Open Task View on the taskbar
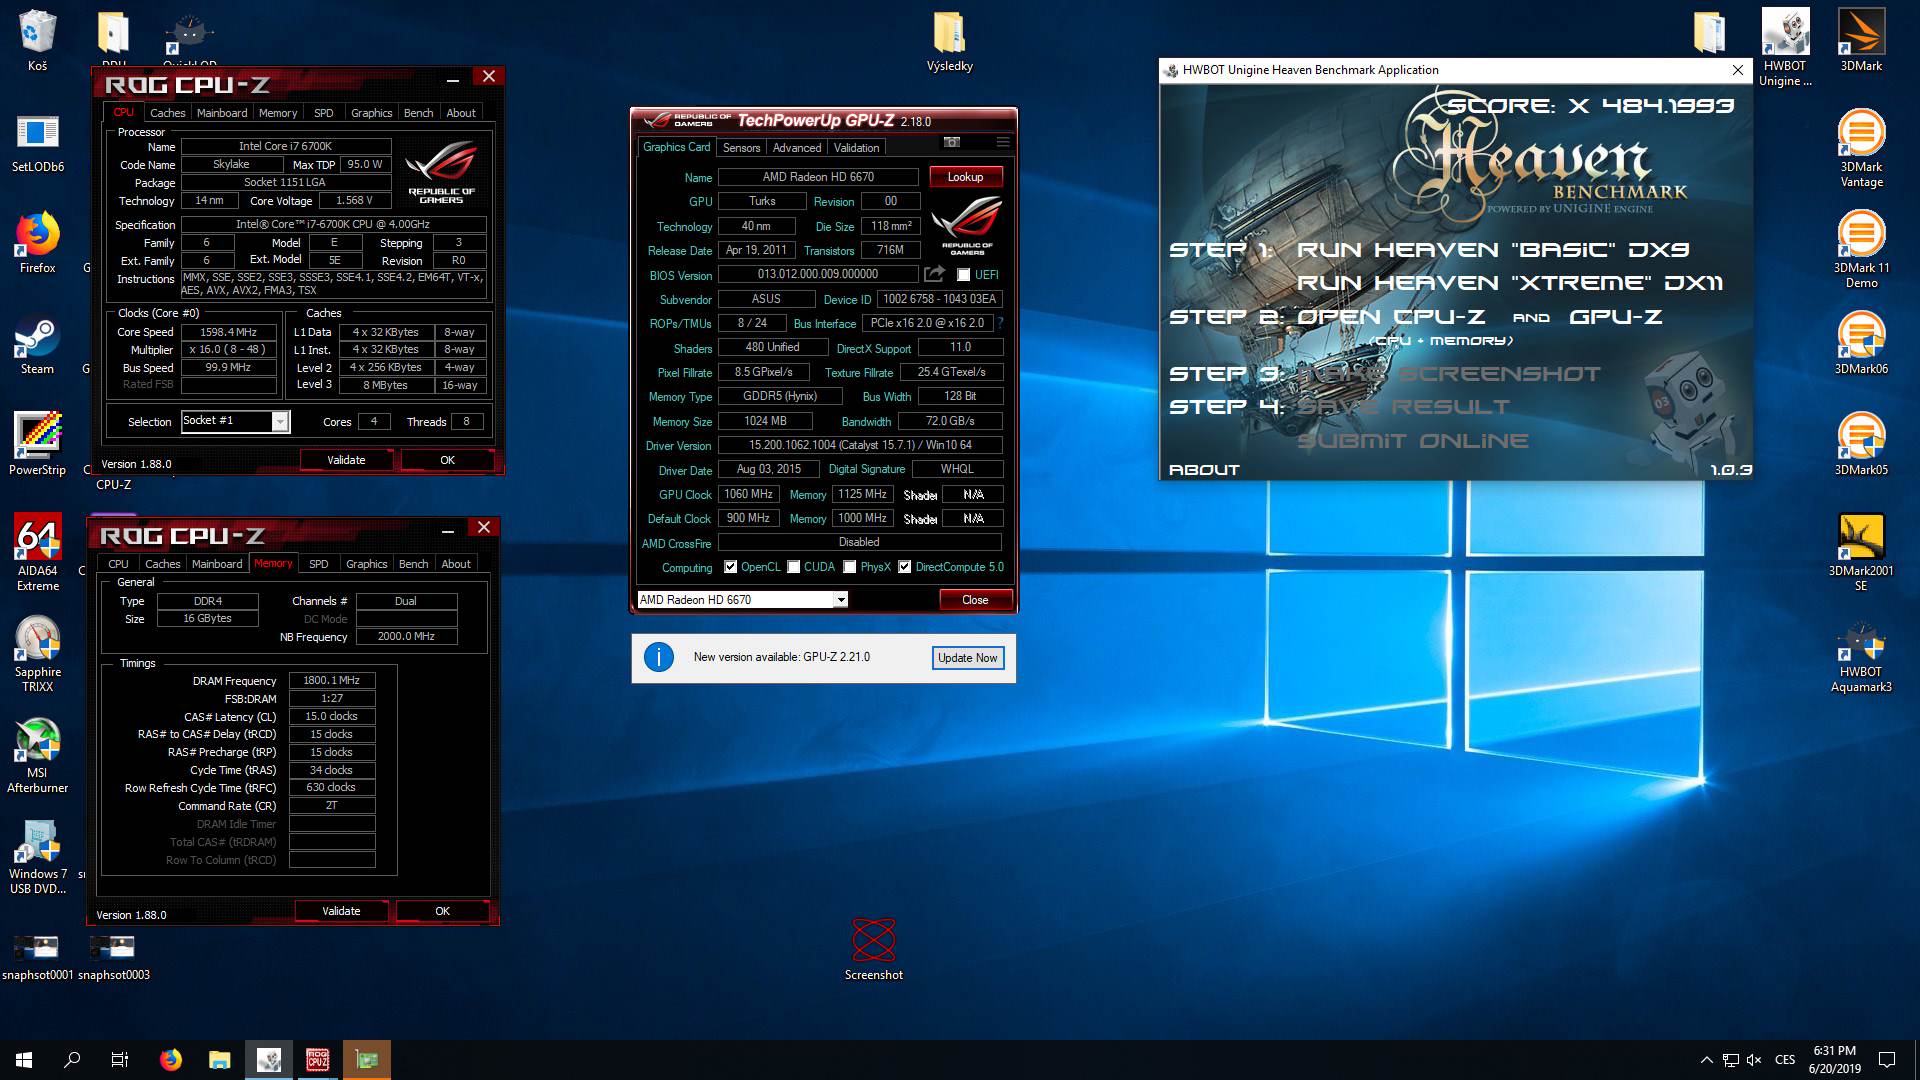 (120, 1060)
